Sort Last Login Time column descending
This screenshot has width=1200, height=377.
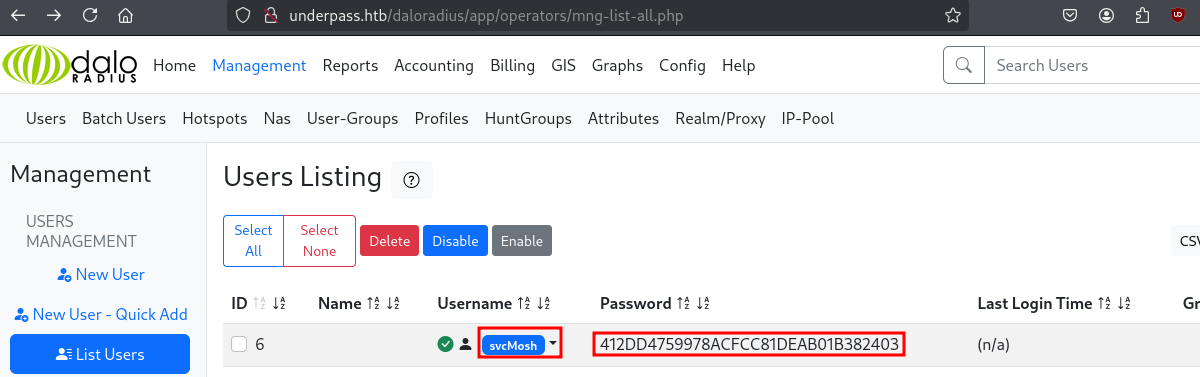(1124, 304)
